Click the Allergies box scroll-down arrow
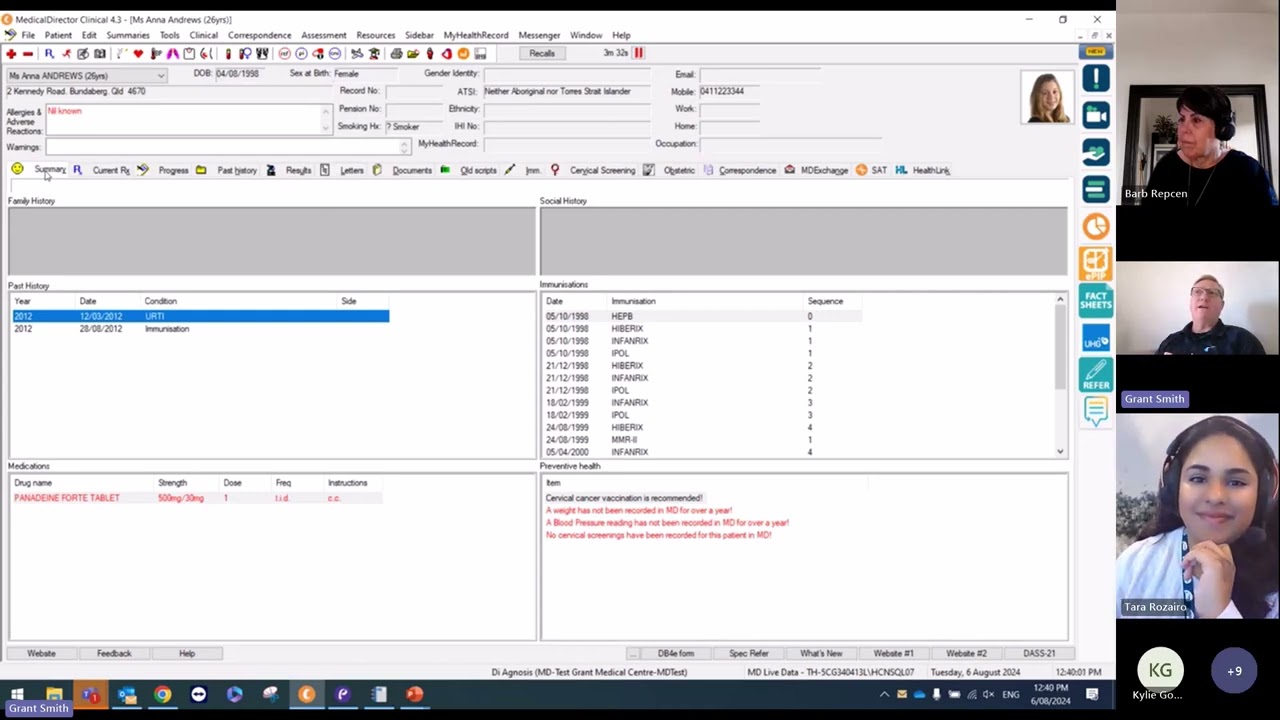The image size is (1280, 720). 325,127
